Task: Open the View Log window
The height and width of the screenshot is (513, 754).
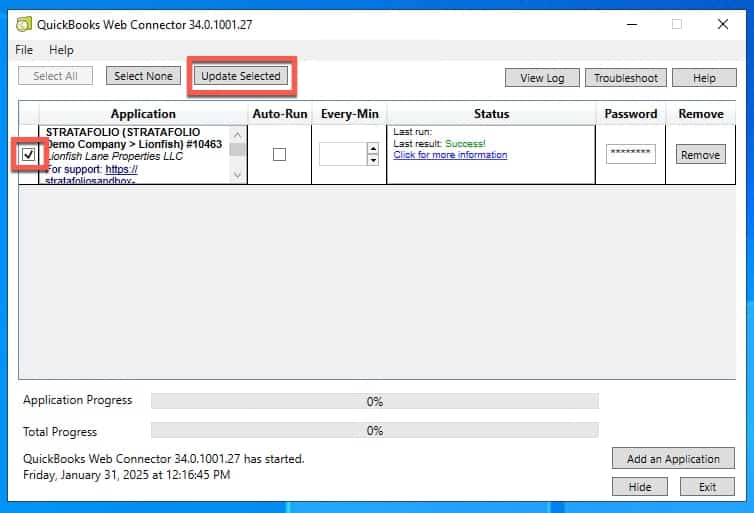Action: 542,78
